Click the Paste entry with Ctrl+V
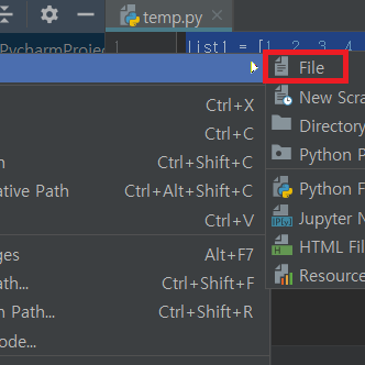The height and width of the screenshot is (365, 365). 133,220
